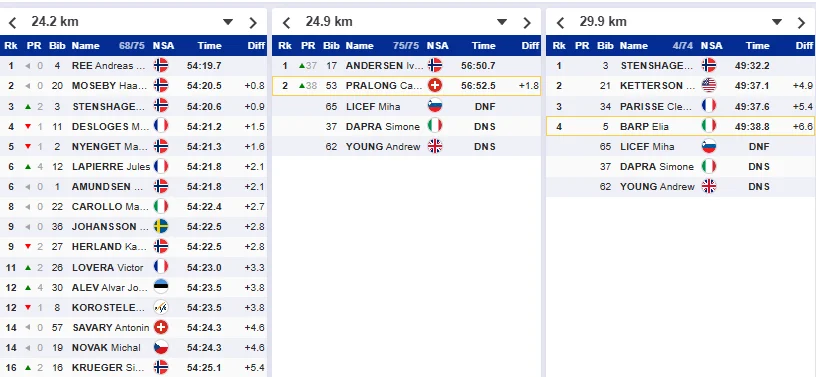Screen dimensions: 816x377
Task: Click the 29.9 km split title
Action: point(603,22)
